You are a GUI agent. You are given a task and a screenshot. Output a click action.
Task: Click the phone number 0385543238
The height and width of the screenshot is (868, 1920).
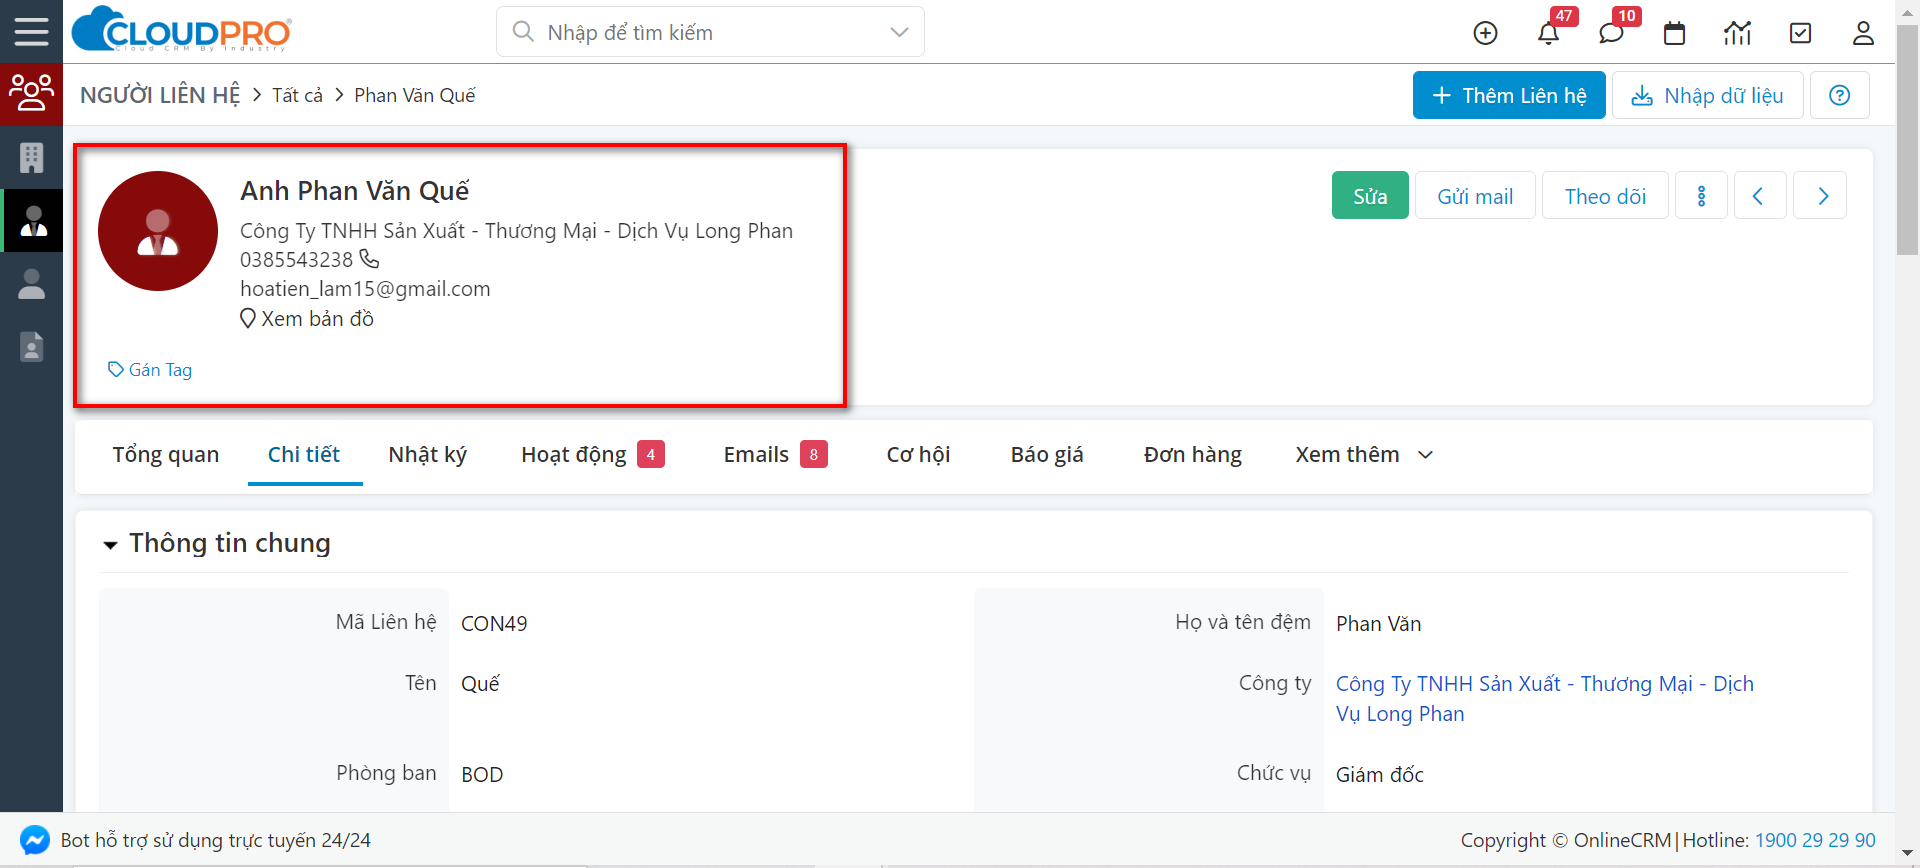coord(296,260)
